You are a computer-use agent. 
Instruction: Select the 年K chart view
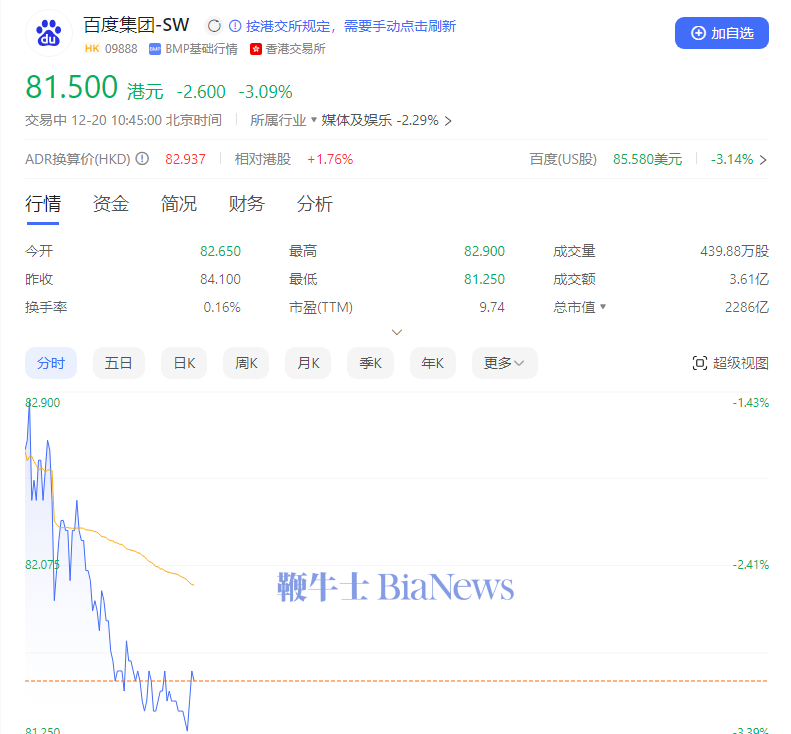[x=433, y=363]
